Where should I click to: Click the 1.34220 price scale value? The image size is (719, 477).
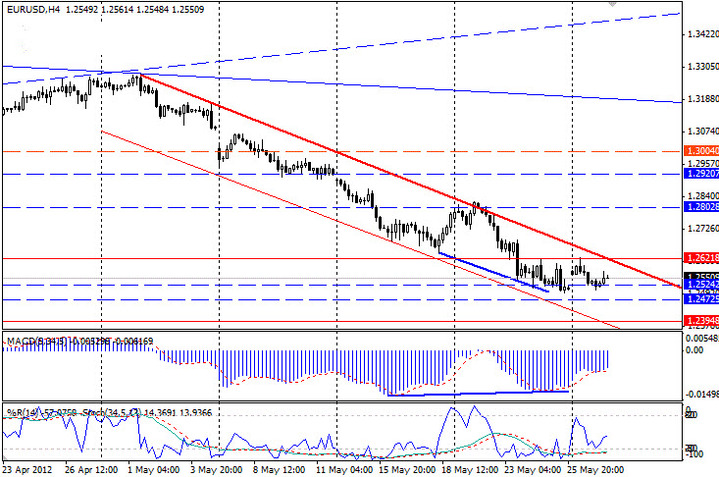(x=700, y=35)
